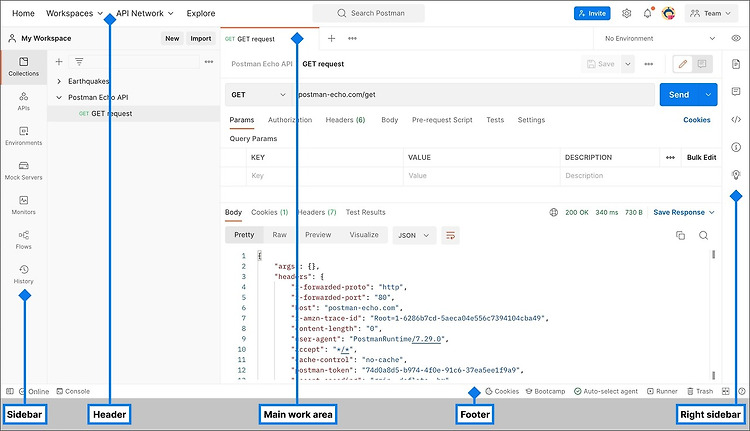
Task: Open tab bar more options ellipsis
Action: tap(352, 38)
